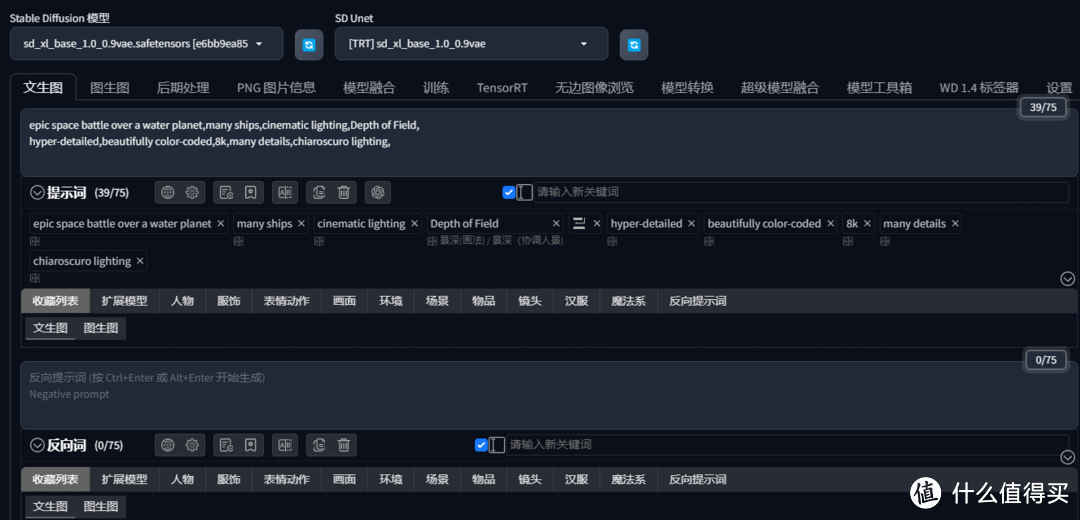Open the 模型融合 tab
This screenshot has height=520, width=1080.
point(369,88)
